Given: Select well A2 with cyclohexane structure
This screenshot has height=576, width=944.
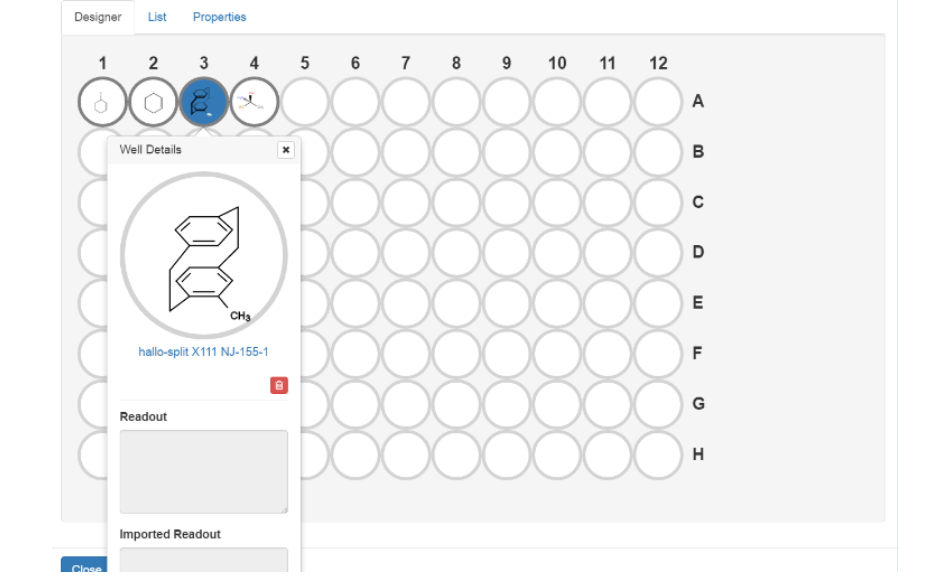Looking at the screenshot, I should click(153, 102).
